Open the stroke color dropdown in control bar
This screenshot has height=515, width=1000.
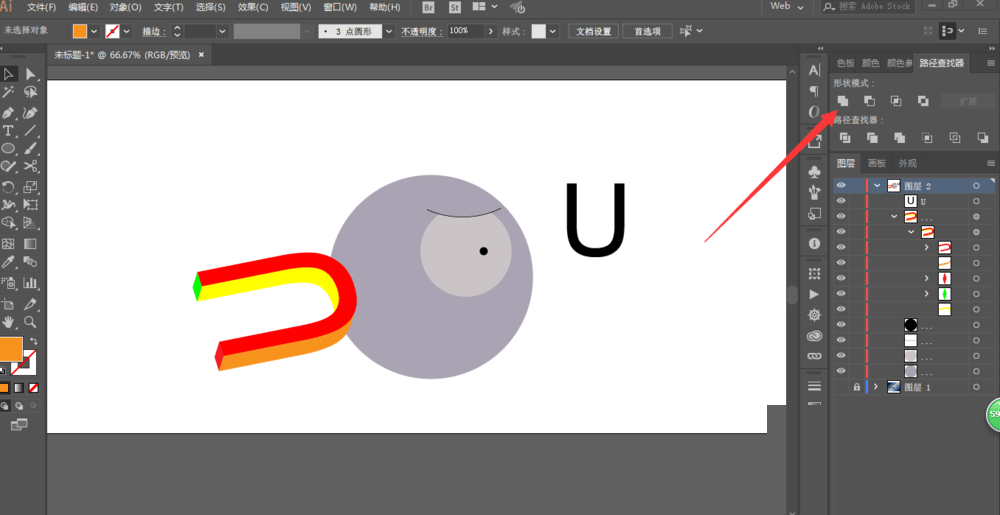click(127, 31)
